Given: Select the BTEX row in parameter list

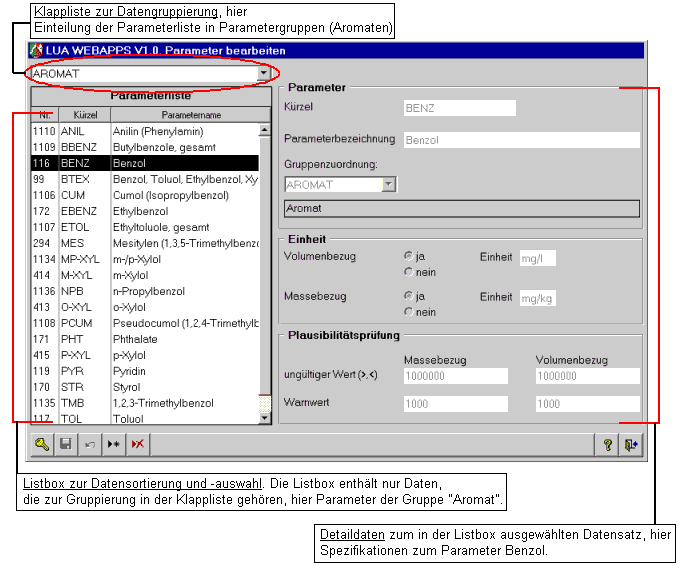Looking at the screenshot, I should pos(145,178).
